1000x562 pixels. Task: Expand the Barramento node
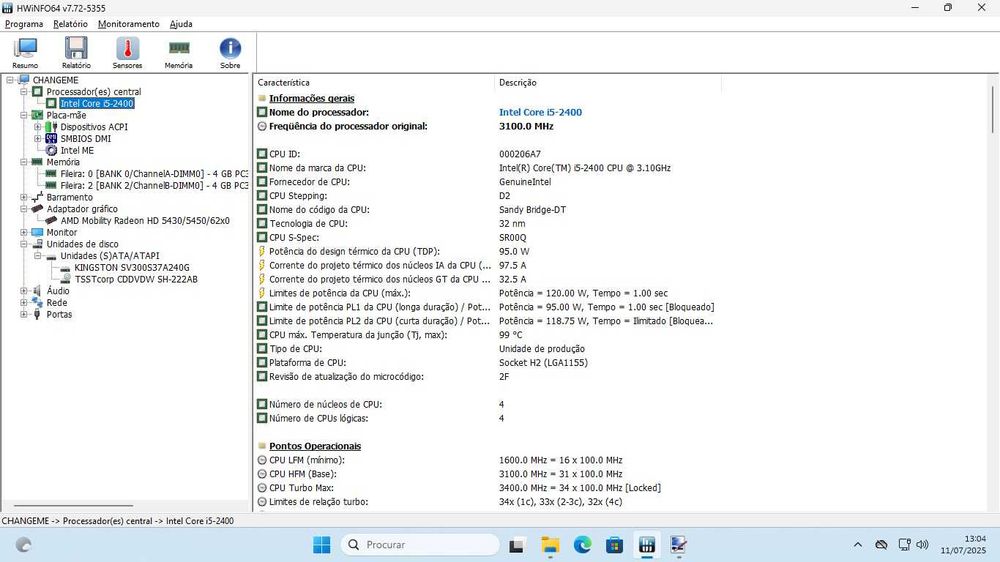24,197
